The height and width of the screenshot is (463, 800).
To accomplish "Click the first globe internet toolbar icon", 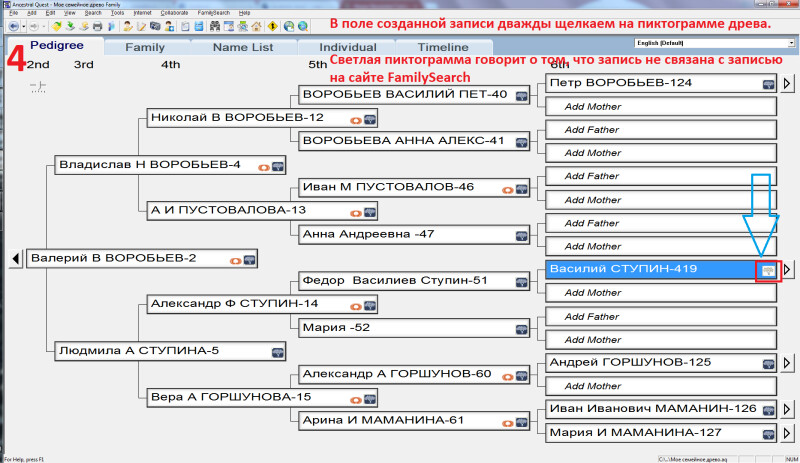I will coord(289,26).
